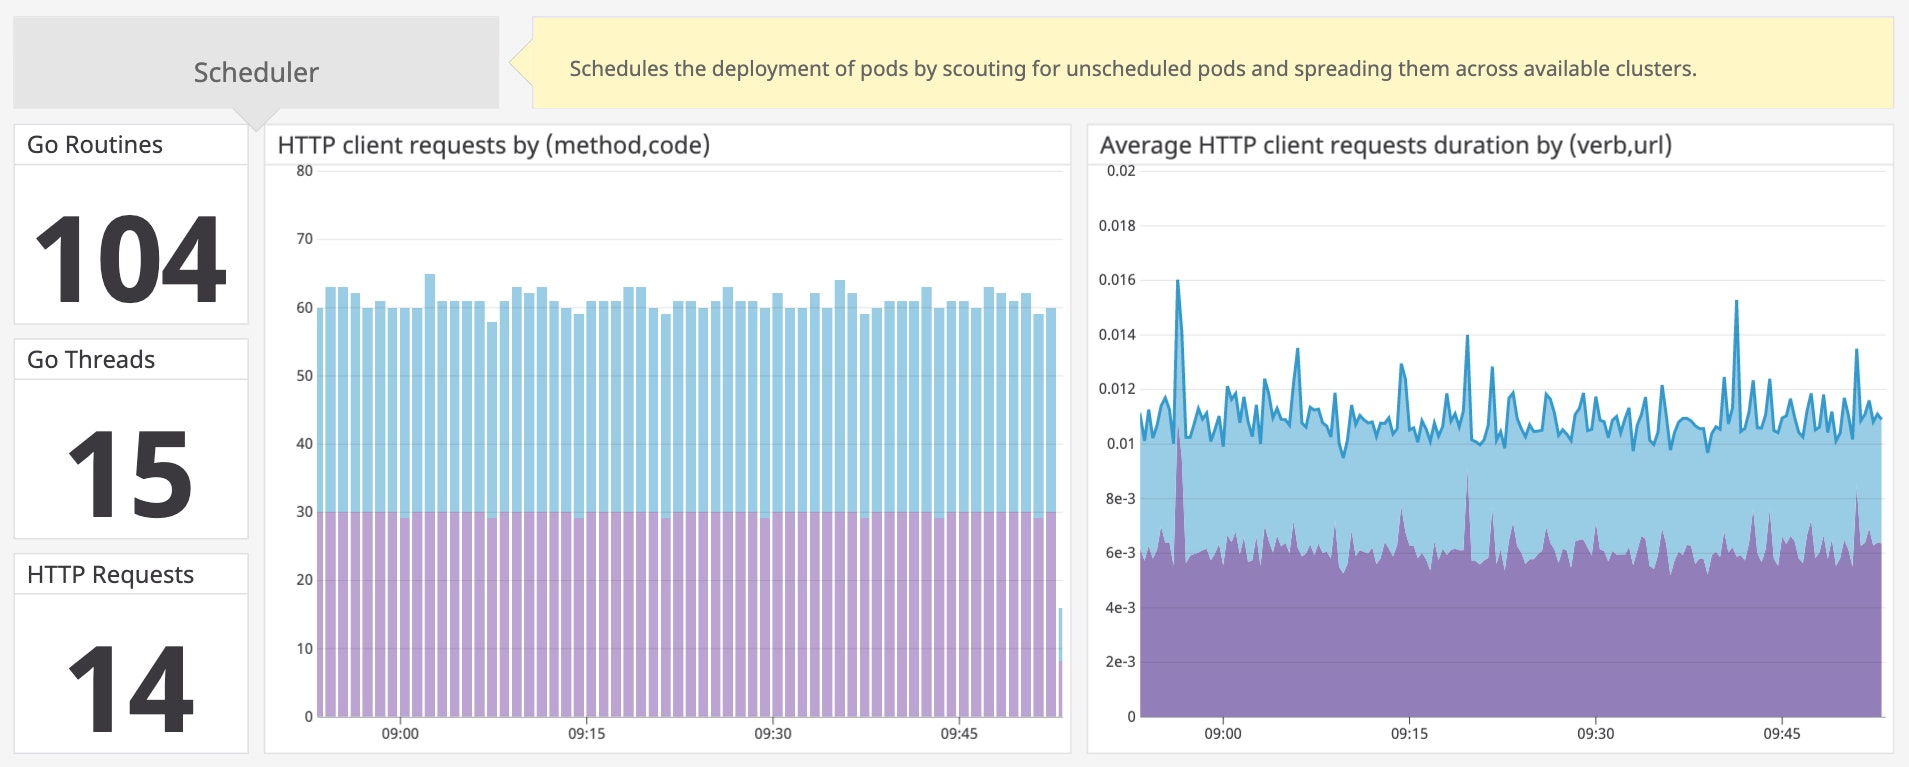Screen dimensions: 1909x767
Task: Open HTTP client requests by (method,code) title
Action: point(493,145)
